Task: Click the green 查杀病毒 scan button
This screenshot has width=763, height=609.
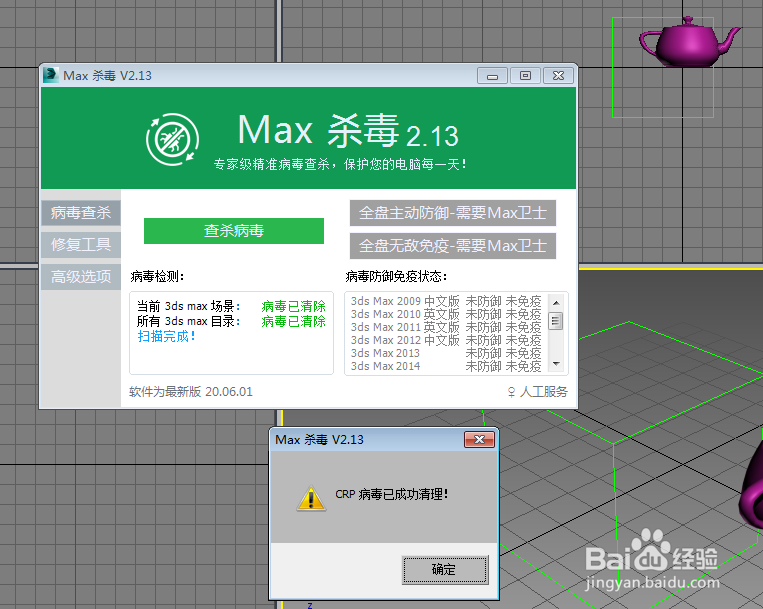Action: 234,231
